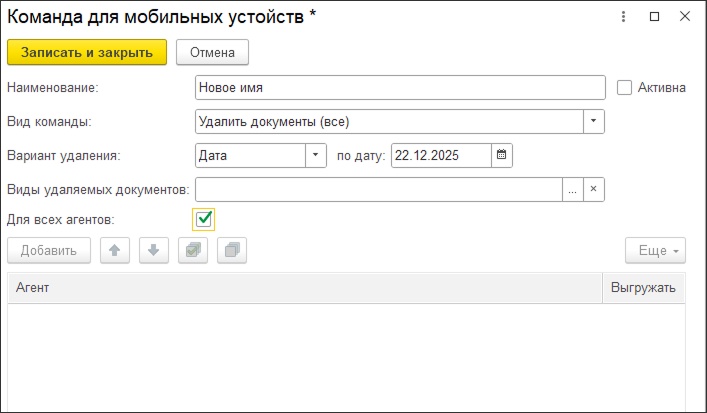The height and width of the screenshot is (413, 707).
Task: Open the calendar picker for the date field
Action: [502, 155]
